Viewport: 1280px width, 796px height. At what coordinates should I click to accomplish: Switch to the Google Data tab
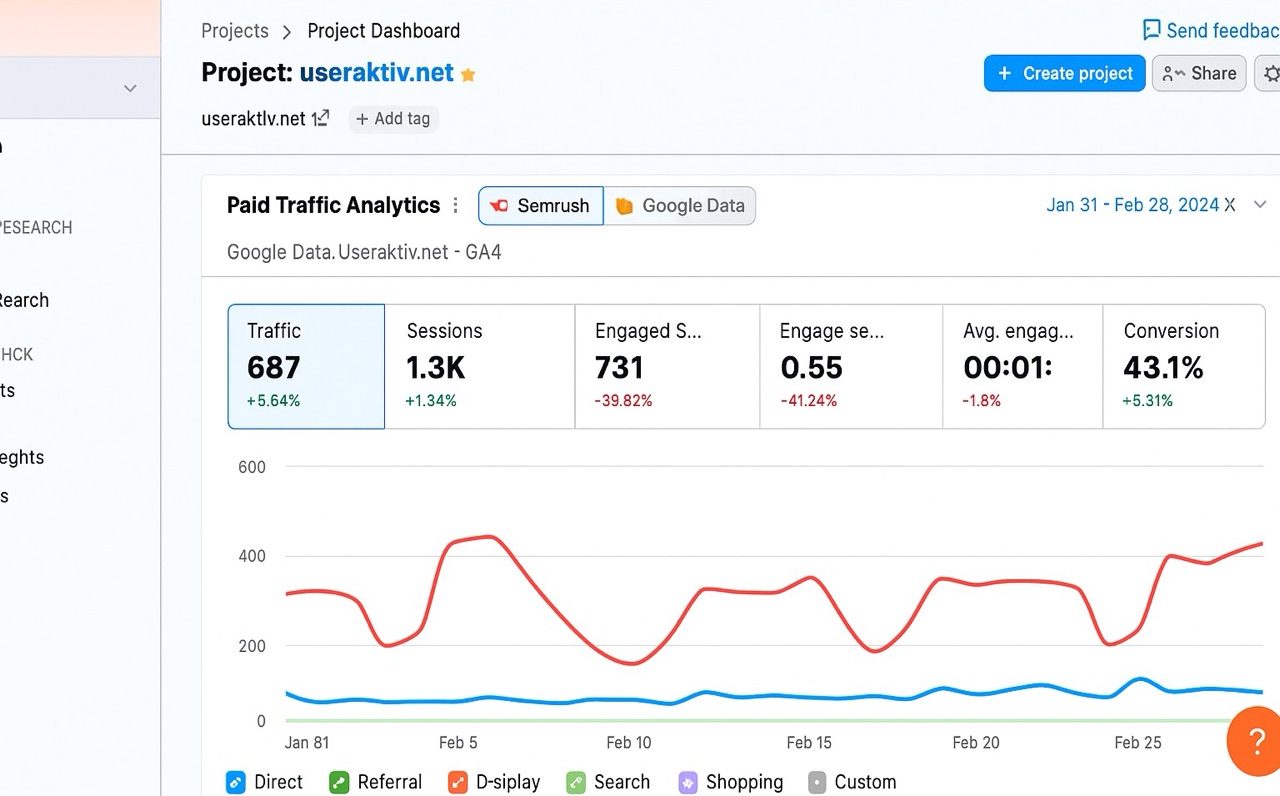[680, 206]
